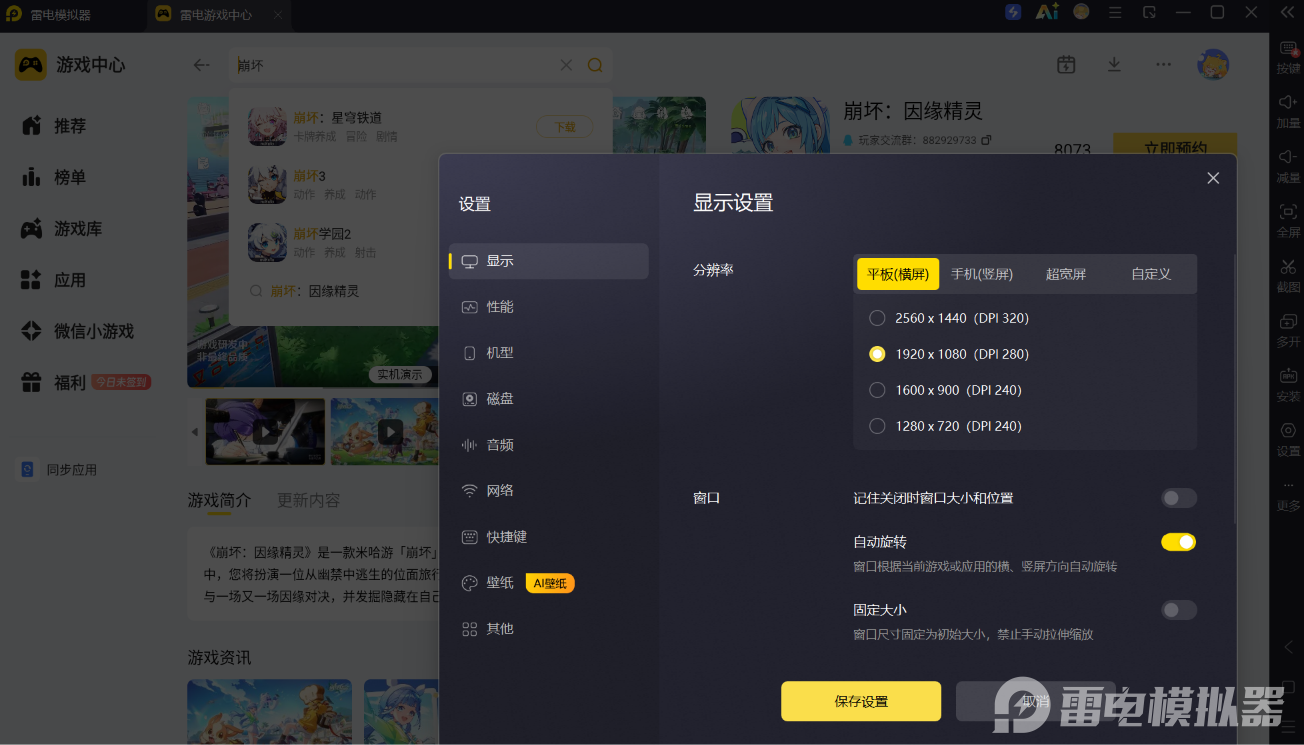Open the 音频 settings section
1304x745 pixels.
pyautogui.click(x=549, y=445)
